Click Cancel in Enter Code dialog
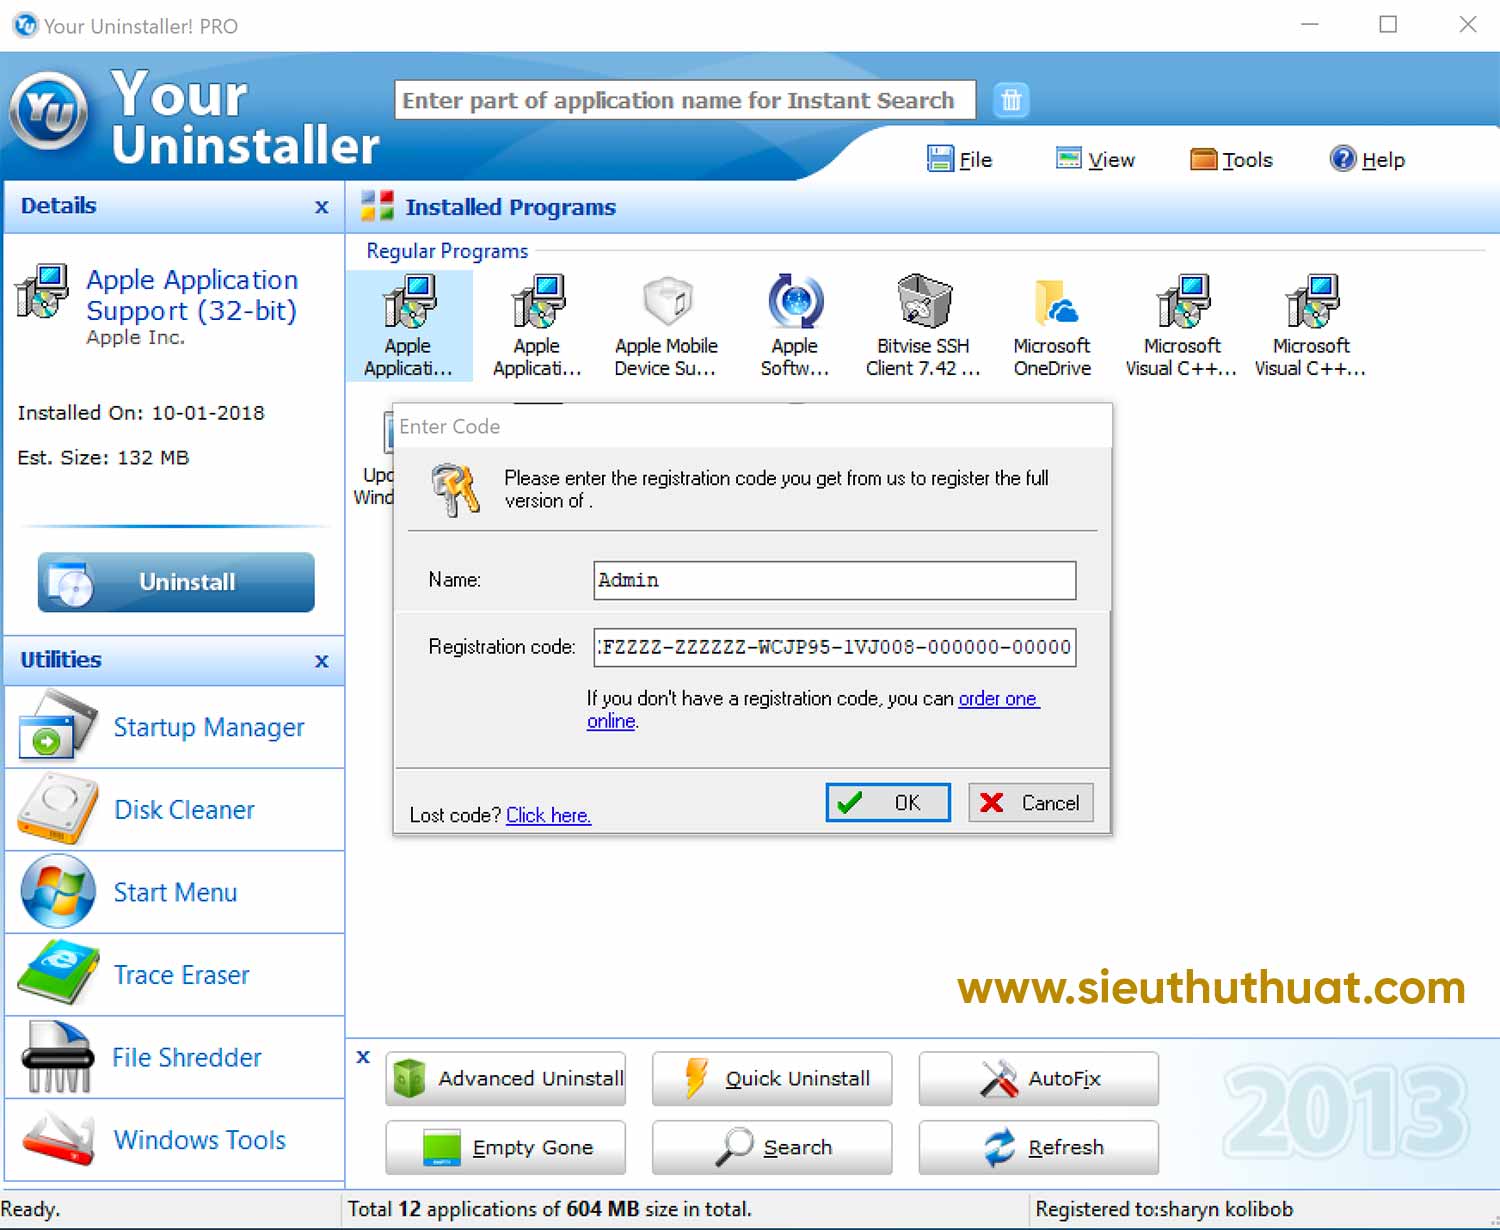 1031,803
